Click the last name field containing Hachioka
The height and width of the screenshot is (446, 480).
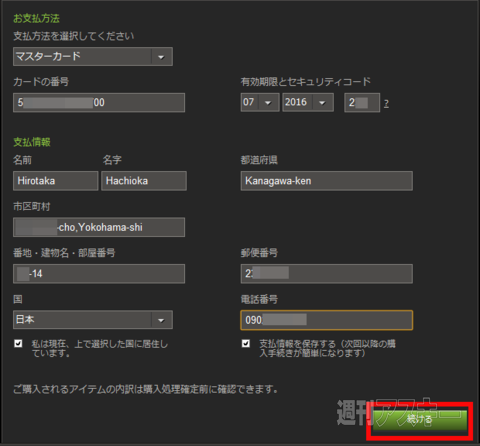tap(144, 181)
